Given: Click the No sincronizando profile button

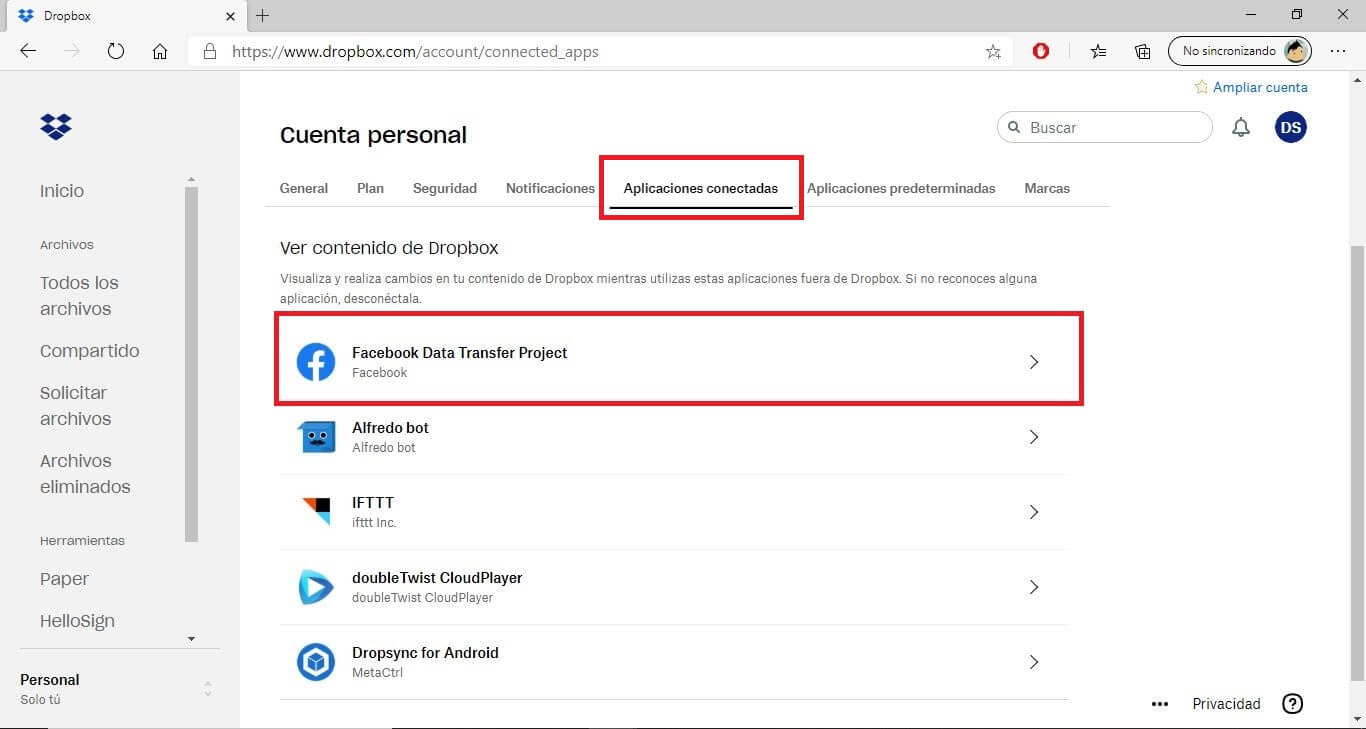Looking at the screenshot, I should coord(1240,51).
